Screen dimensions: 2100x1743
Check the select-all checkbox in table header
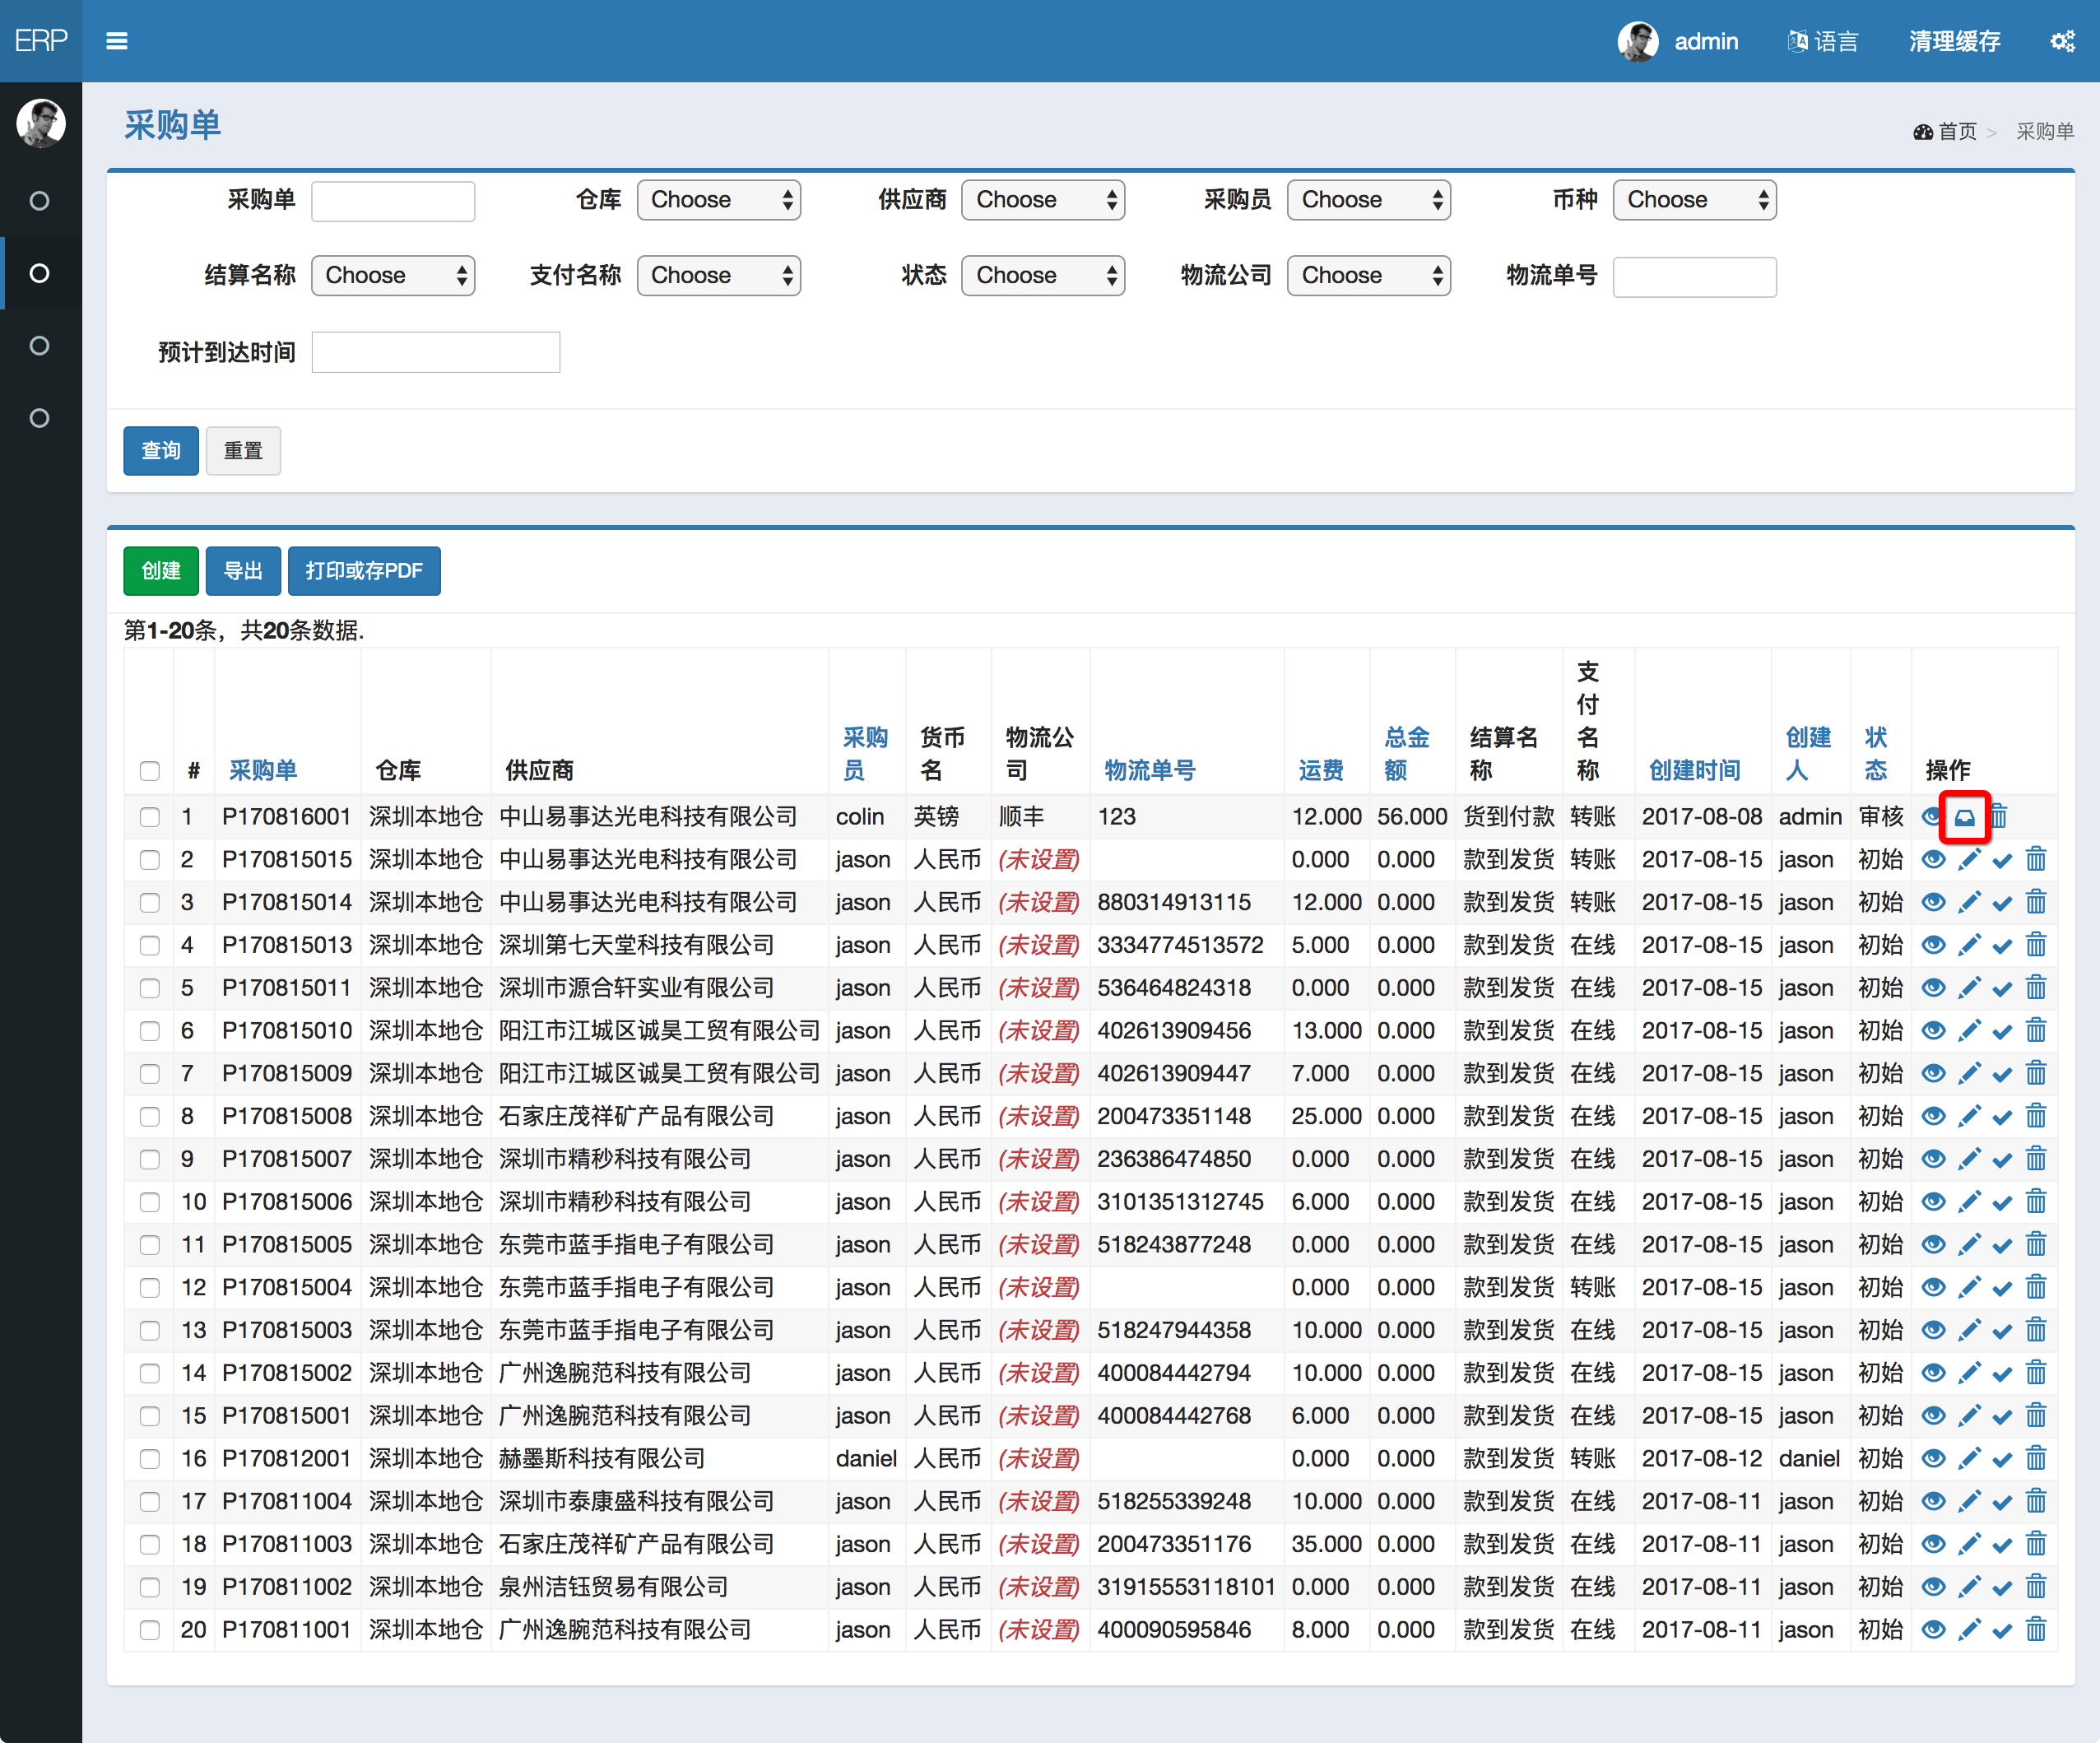pos(150,771)
